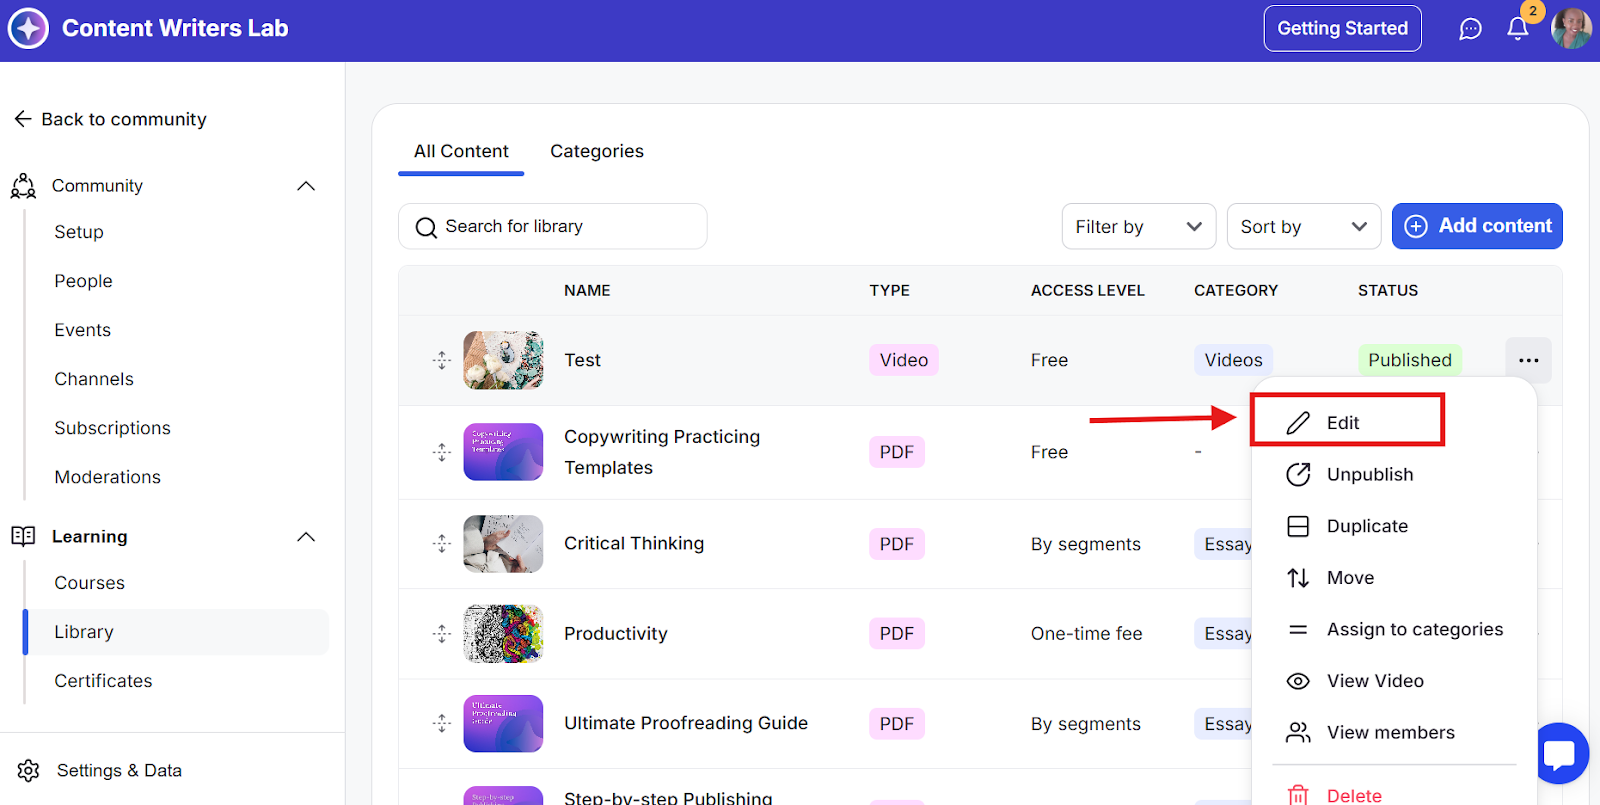Click the drag handle for Test row

(442, 360)
